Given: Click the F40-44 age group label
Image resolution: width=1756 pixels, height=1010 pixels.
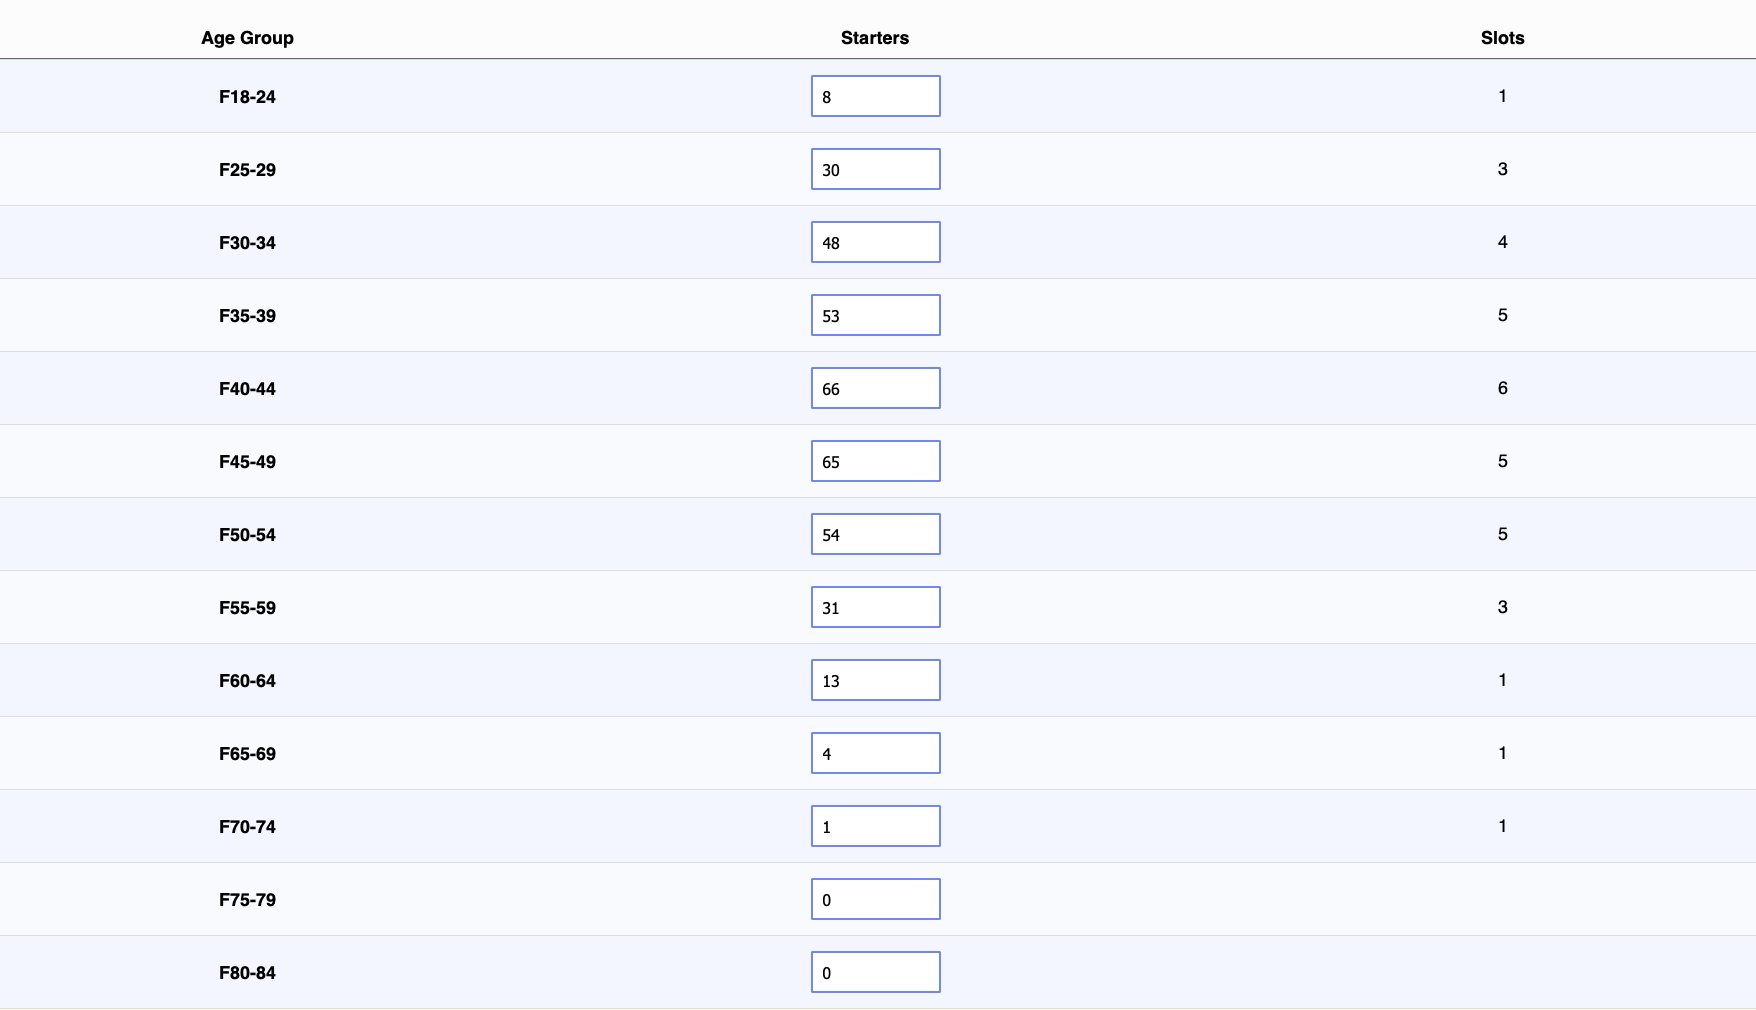Looking at the screenshot, I should (247, 389).
